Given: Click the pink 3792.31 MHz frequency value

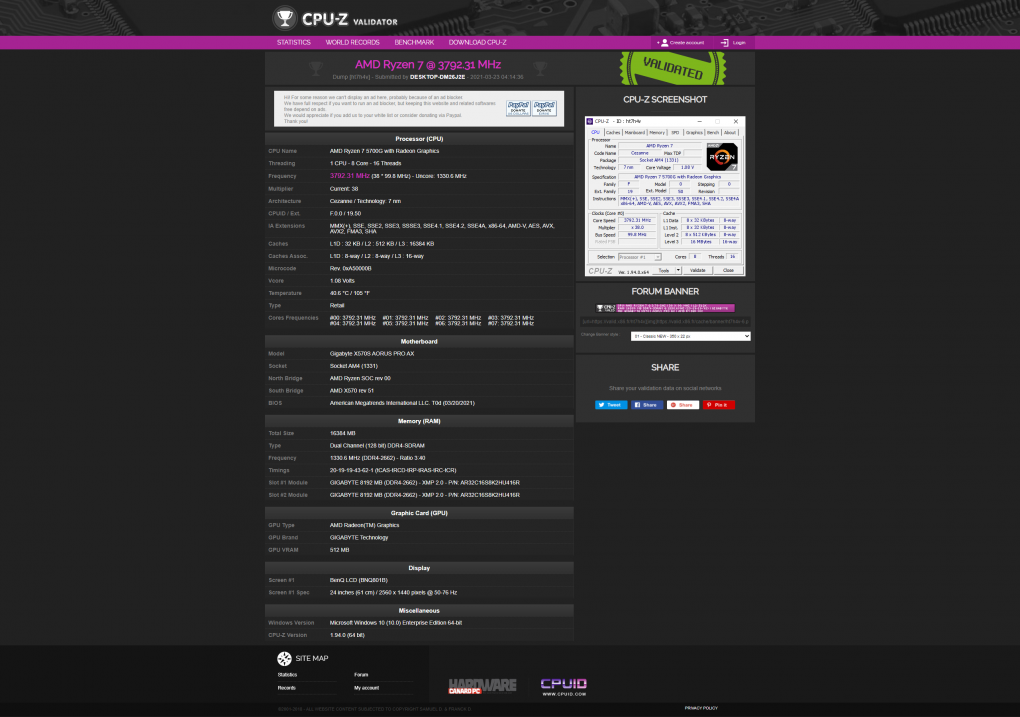Looking at the screenshot, I should 349,176.
